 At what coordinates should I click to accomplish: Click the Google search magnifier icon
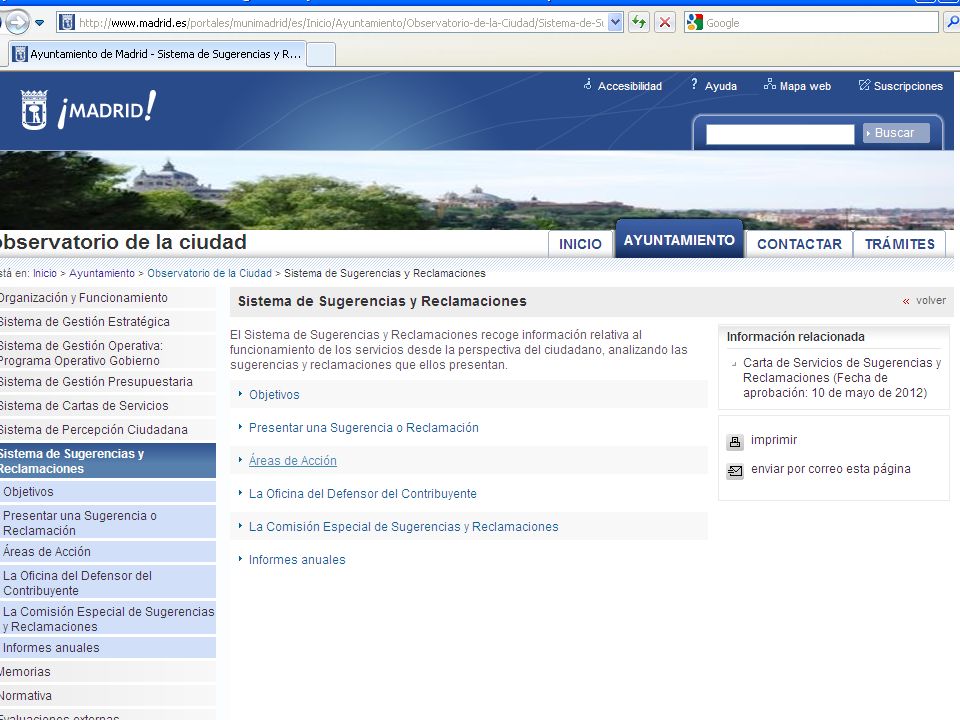953,23
